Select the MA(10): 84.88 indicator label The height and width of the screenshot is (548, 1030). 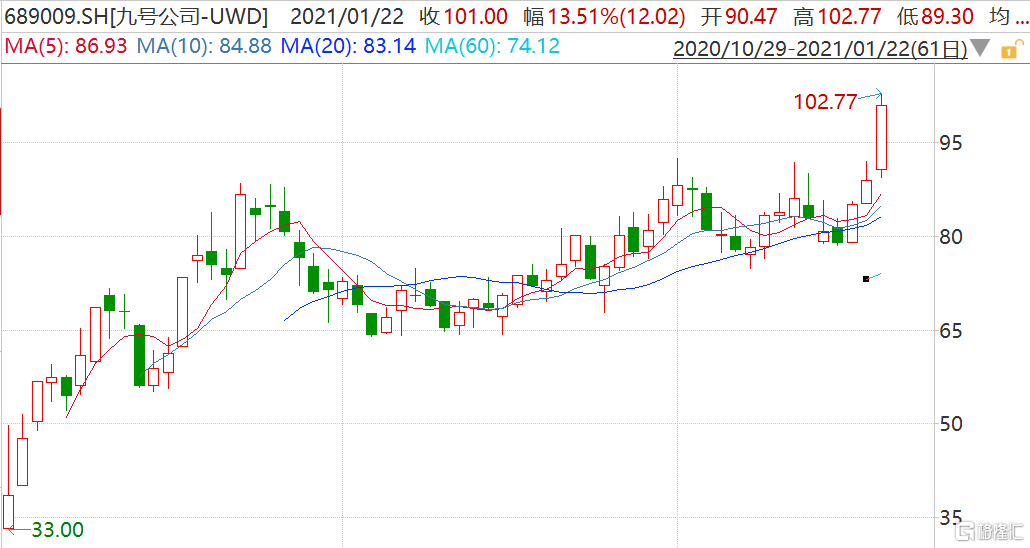pos(204,46)
